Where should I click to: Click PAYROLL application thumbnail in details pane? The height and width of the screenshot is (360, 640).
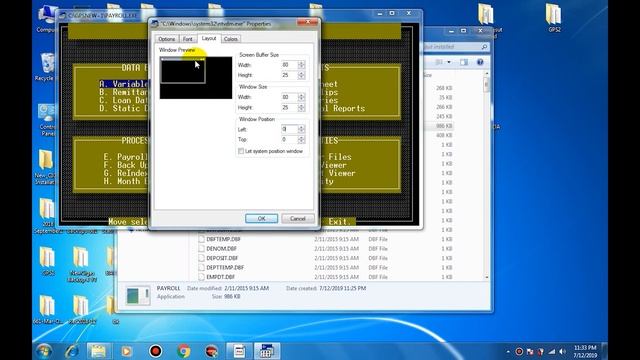[138, 296]
